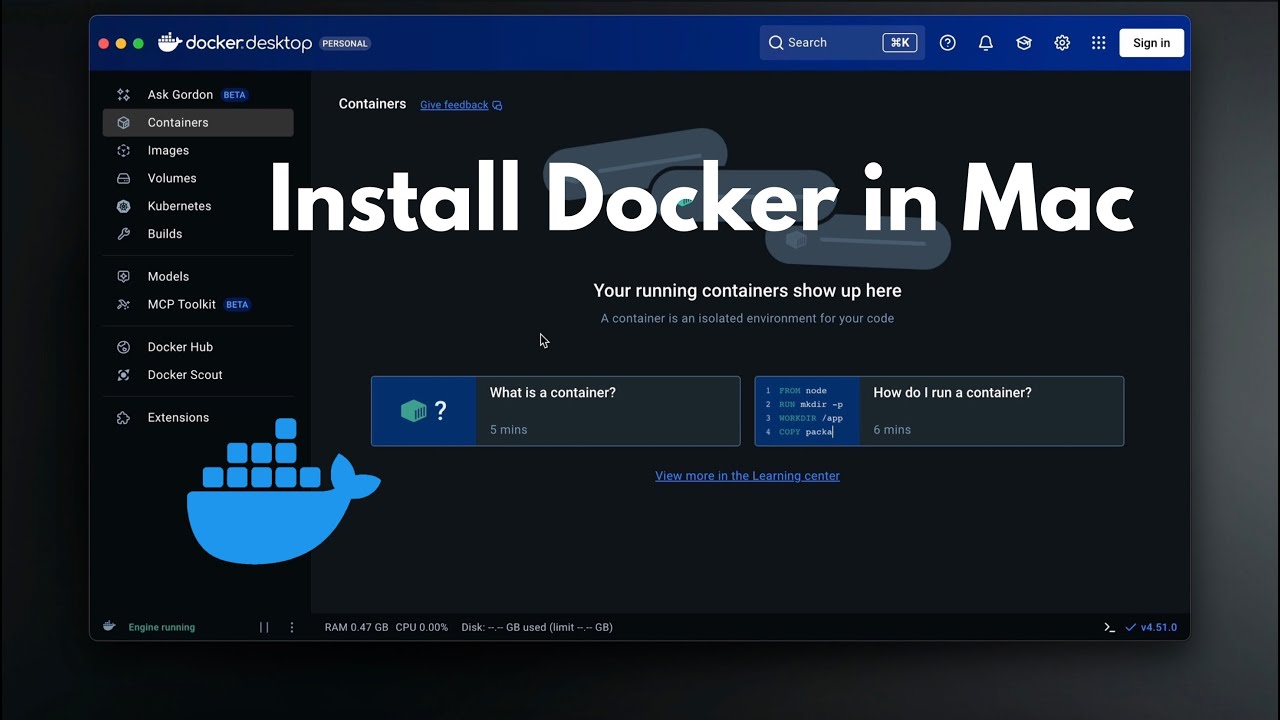Open How do I run a container? card
Image resolution: width=1280 pixels, height=720 pixels.
939,411
